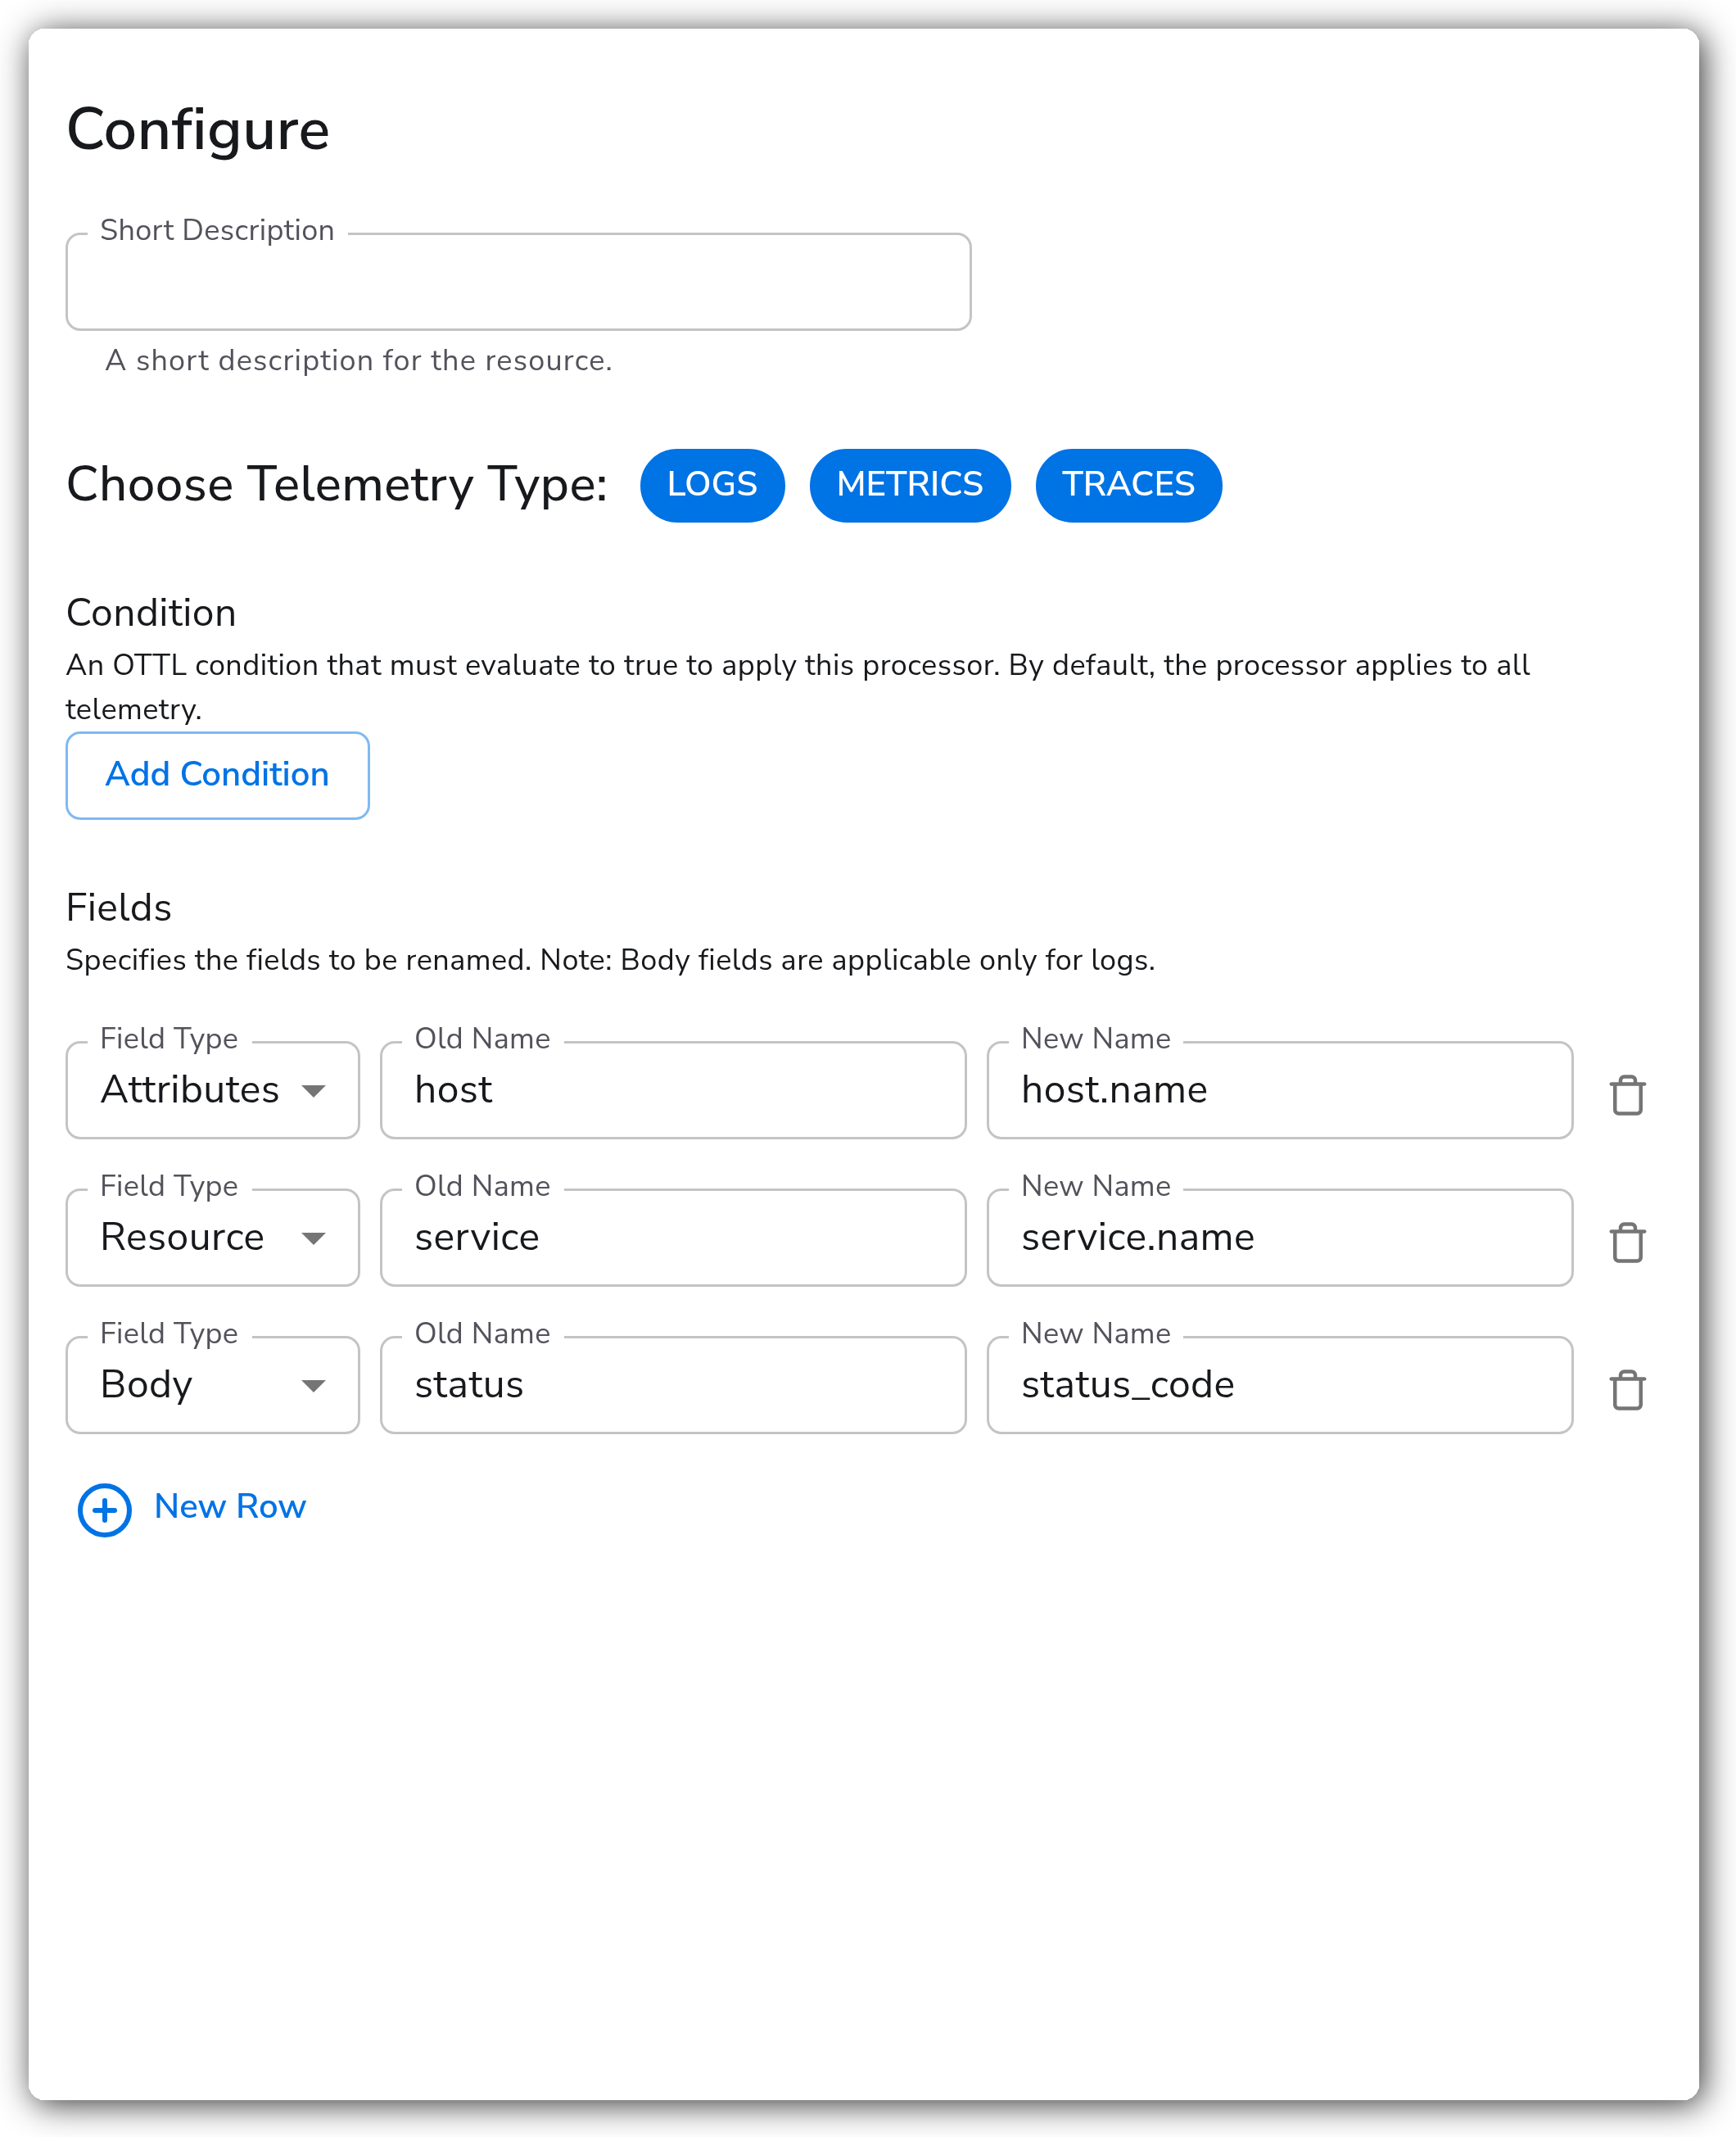Open the Resource field type dropdown
This screenshot has height=2137, width=1736.
point(213,1238)
